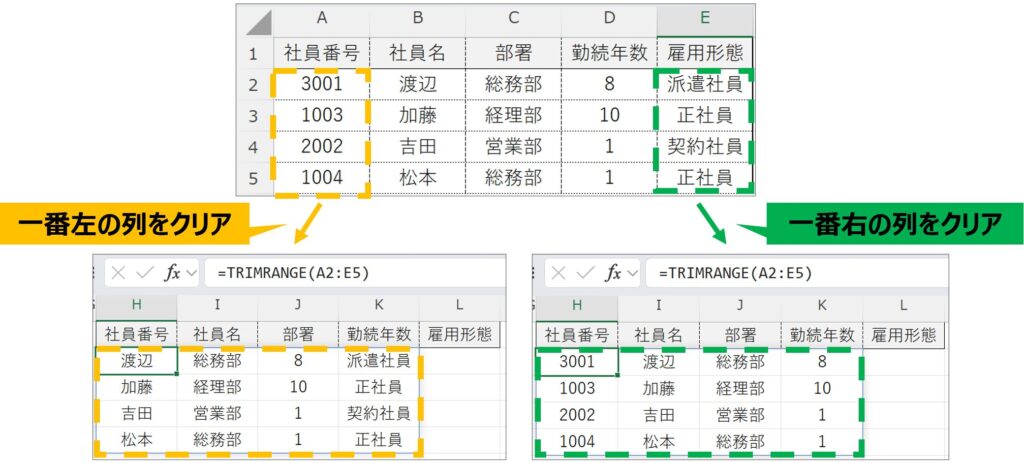The height and width of the screenshot is (463, 1024).
Task: Open Insert Function fx in the left formula bar
Action: click(x=171, y=273)
